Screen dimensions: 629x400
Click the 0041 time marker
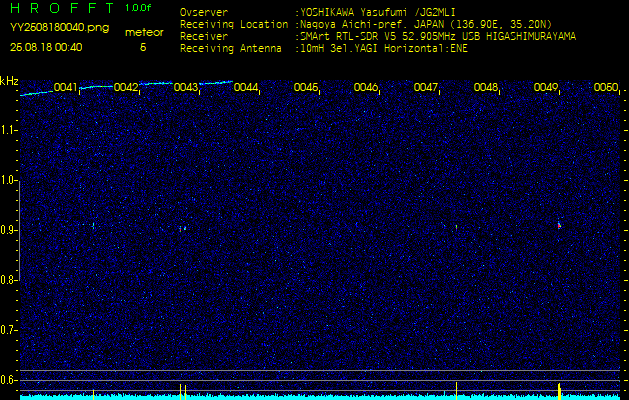(x=65, y=87)
